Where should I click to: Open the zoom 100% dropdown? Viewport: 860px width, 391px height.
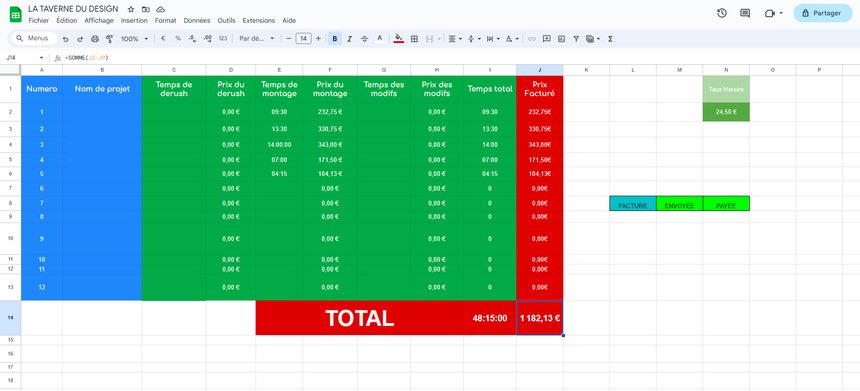134,39
